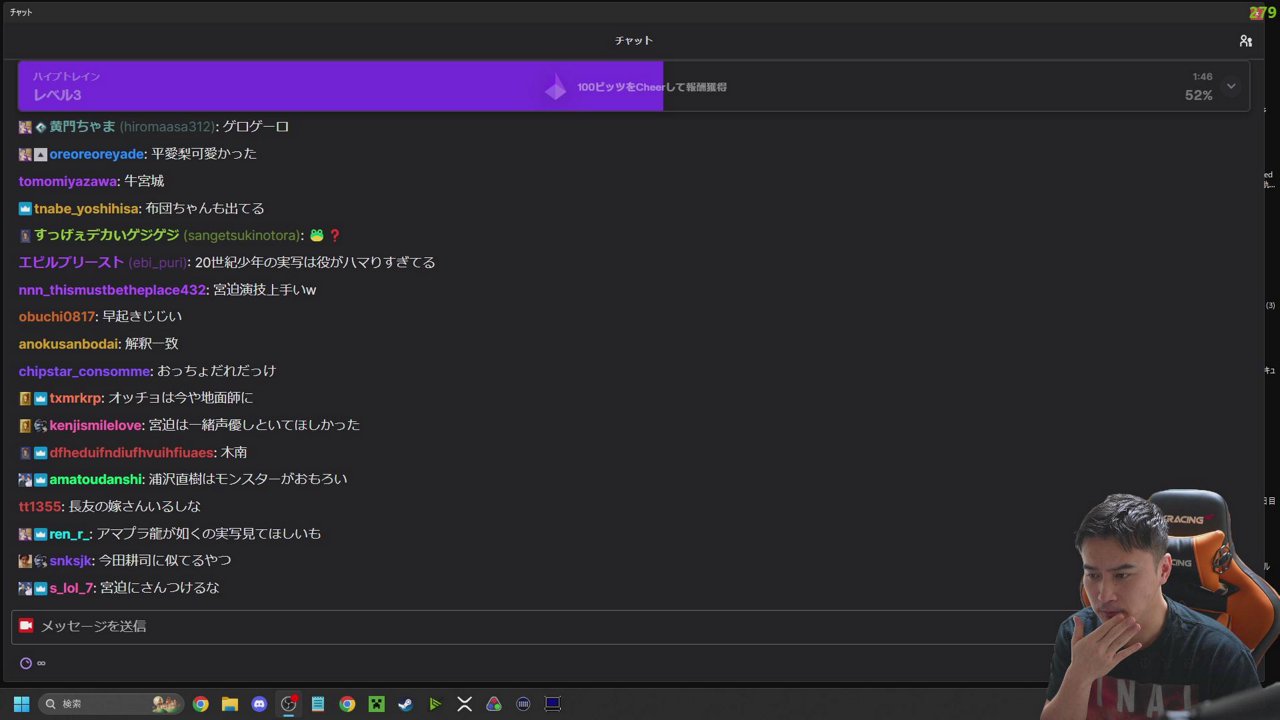Open the channel points balance icon
The width and height of the screenshot is (1280, 720).
(x=26, y=663)
